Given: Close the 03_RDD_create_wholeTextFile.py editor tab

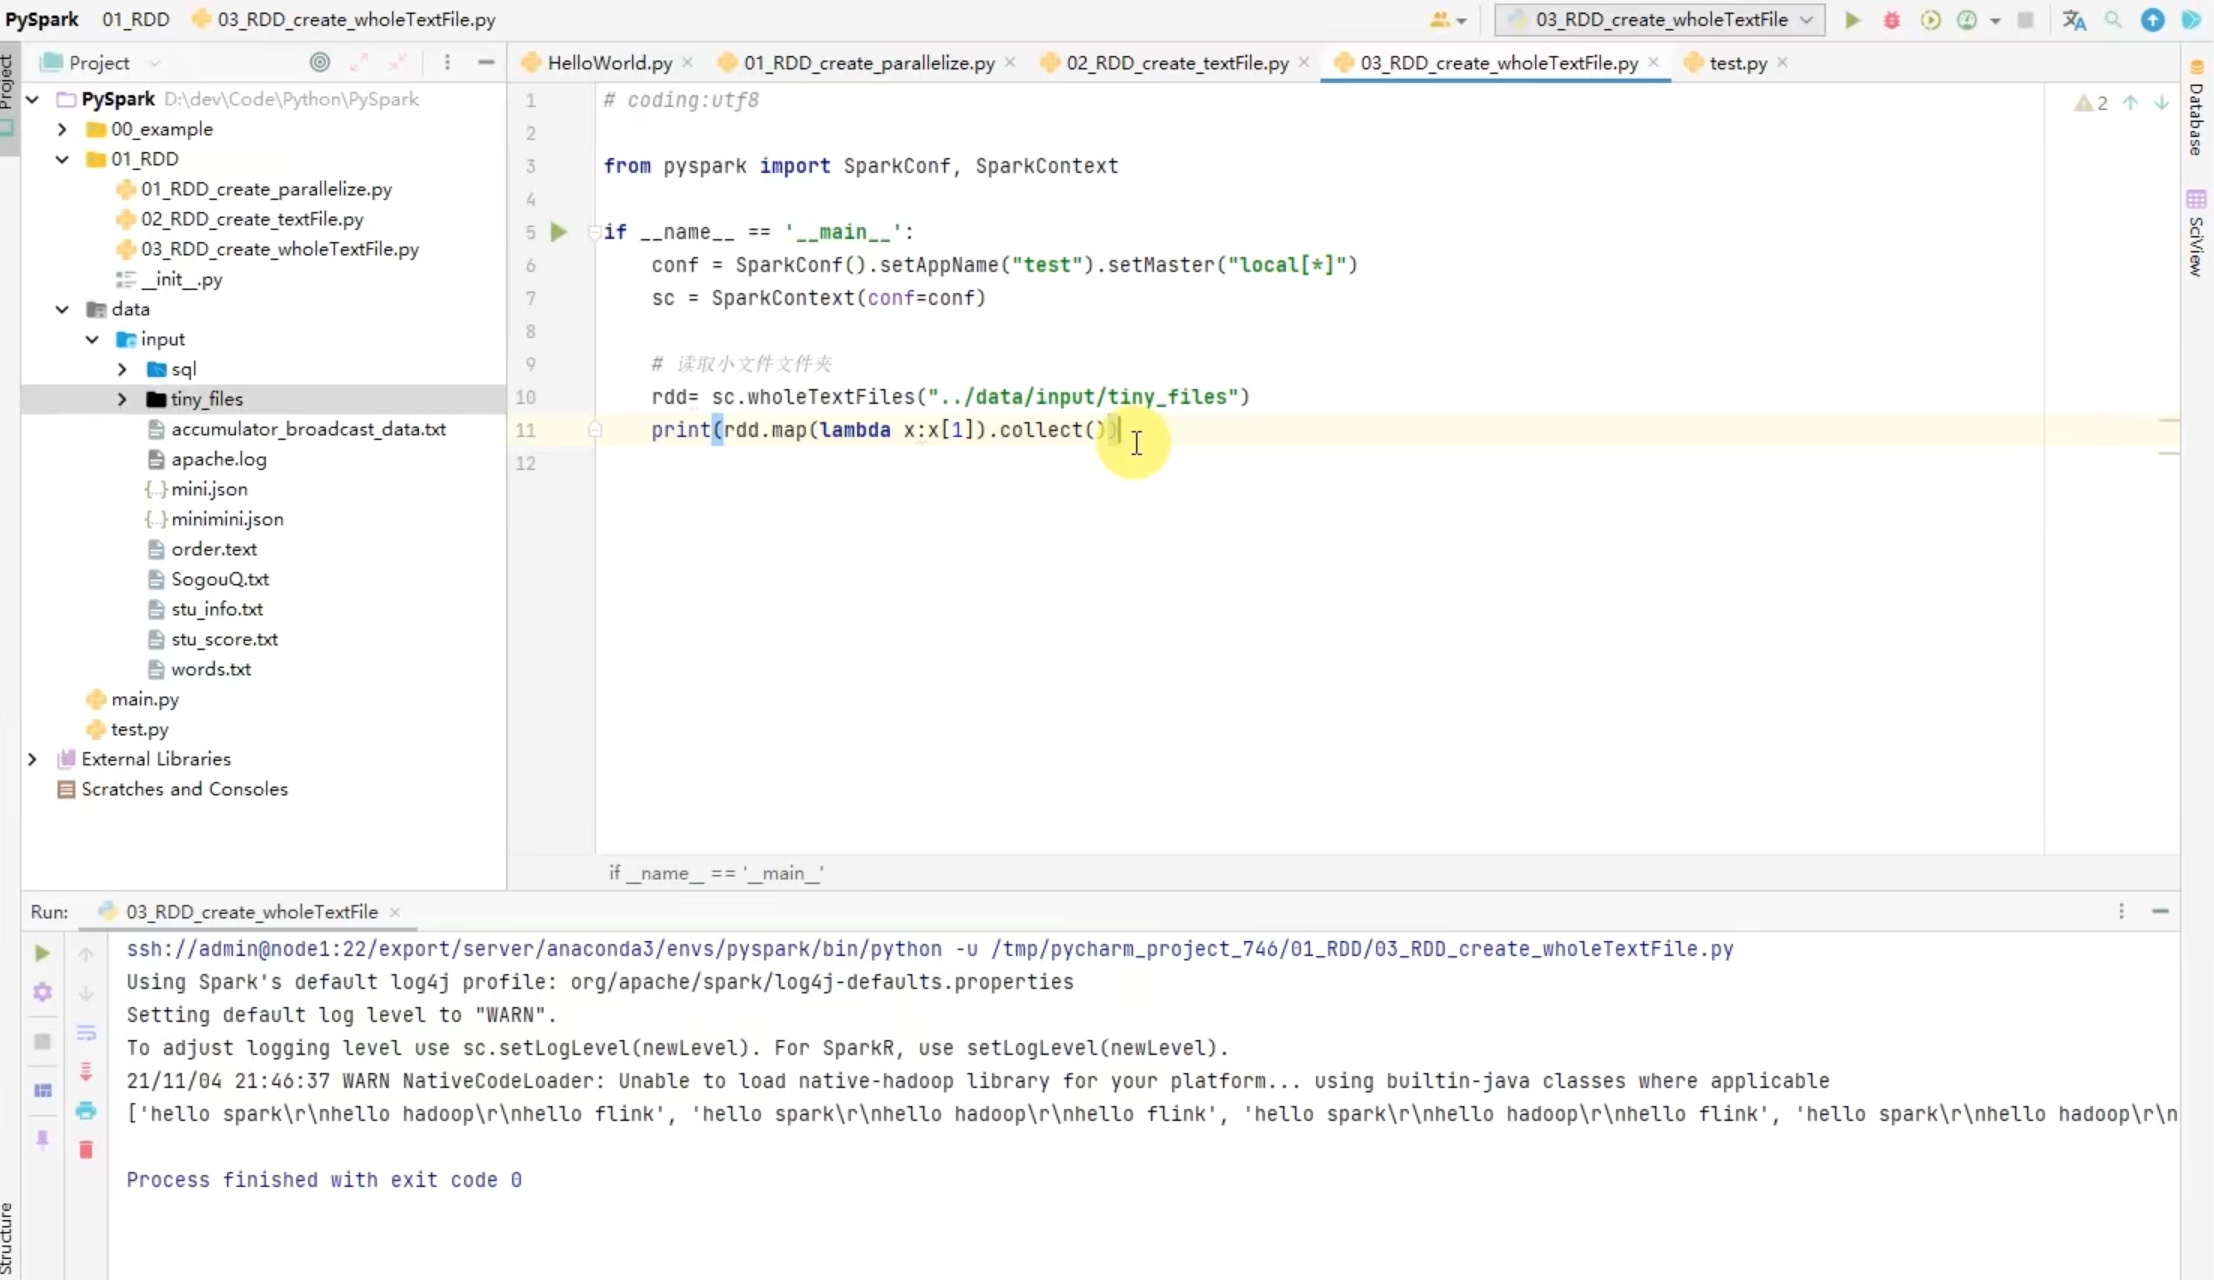Looking at the screenshot, I should [x=1653, y=62].
